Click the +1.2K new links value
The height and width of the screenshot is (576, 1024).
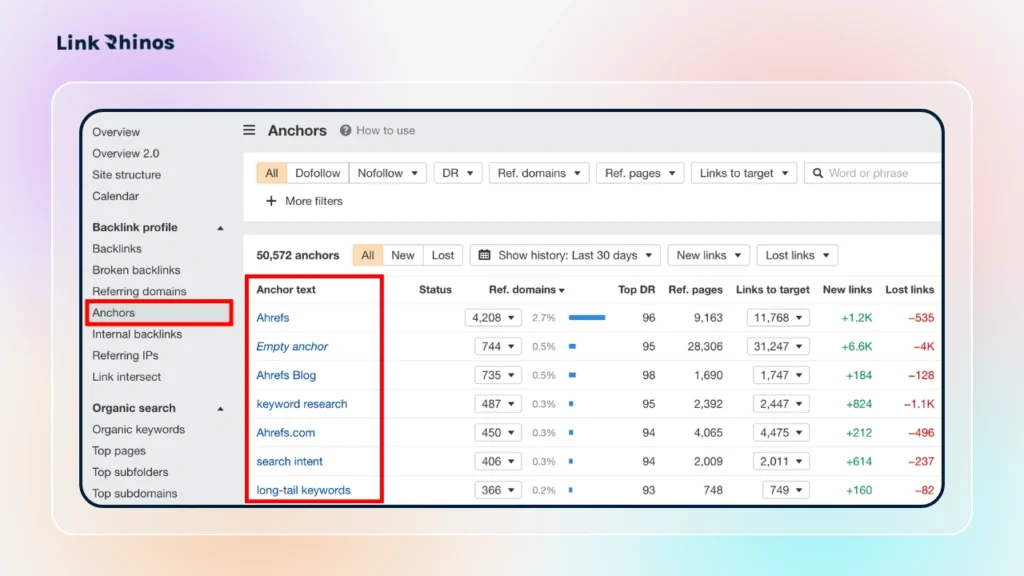click(x=856, y=318)
